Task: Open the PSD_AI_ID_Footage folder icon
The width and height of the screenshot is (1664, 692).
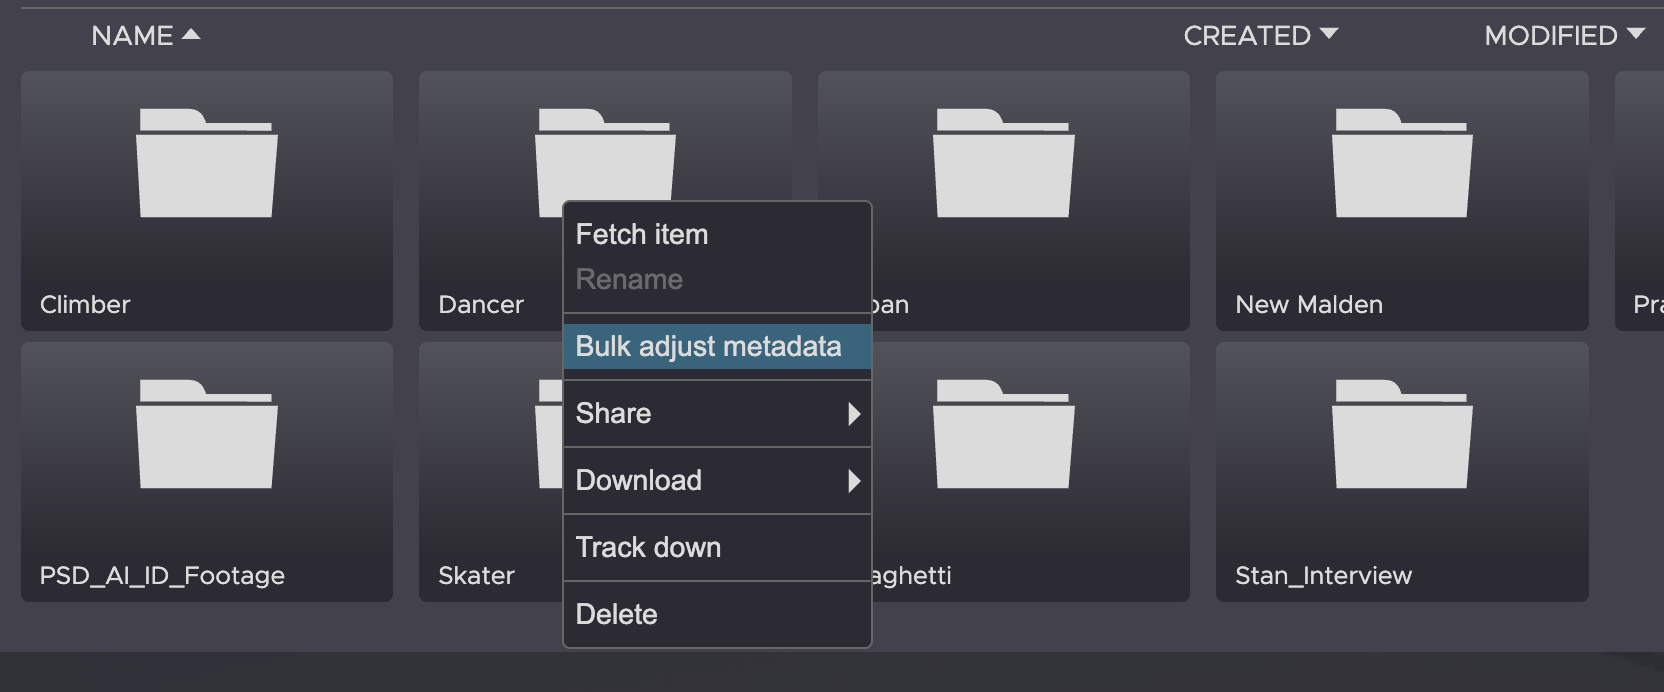Action: pyautogui.click(x=206, y=435)
